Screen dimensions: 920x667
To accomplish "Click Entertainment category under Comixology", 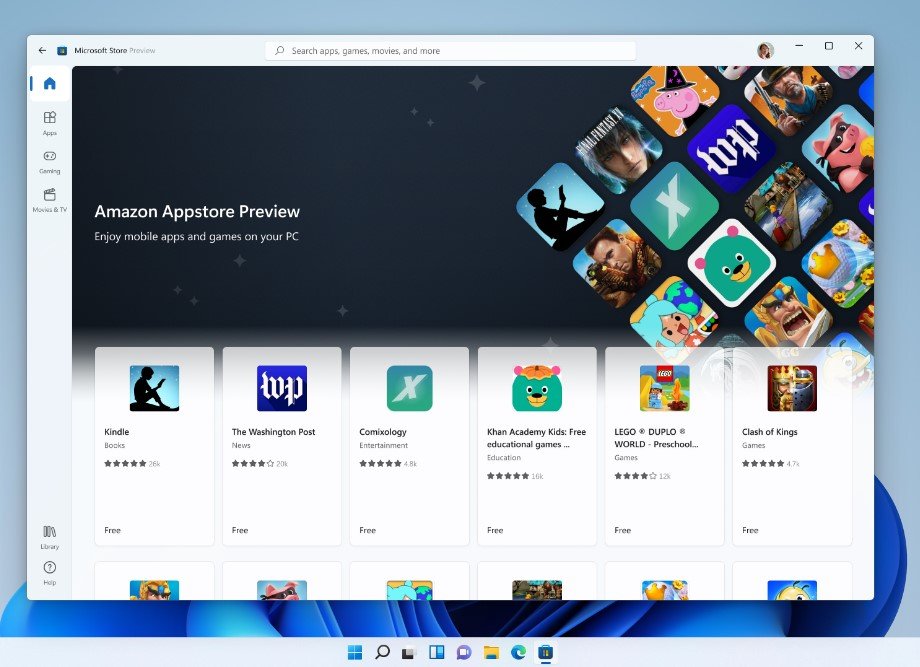I will tap(384, 445).
